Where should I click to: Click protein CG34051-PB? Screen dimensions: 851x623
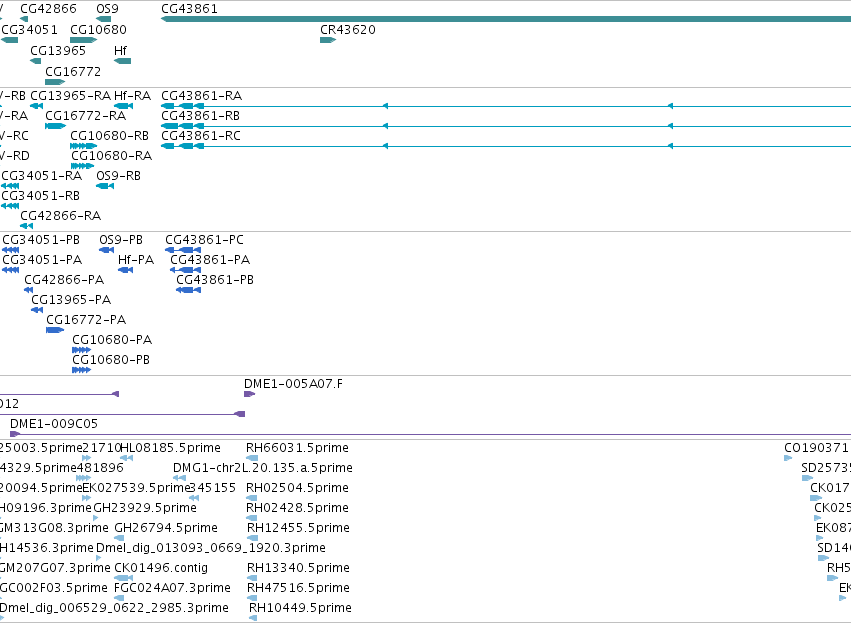(x=11, y=250)
